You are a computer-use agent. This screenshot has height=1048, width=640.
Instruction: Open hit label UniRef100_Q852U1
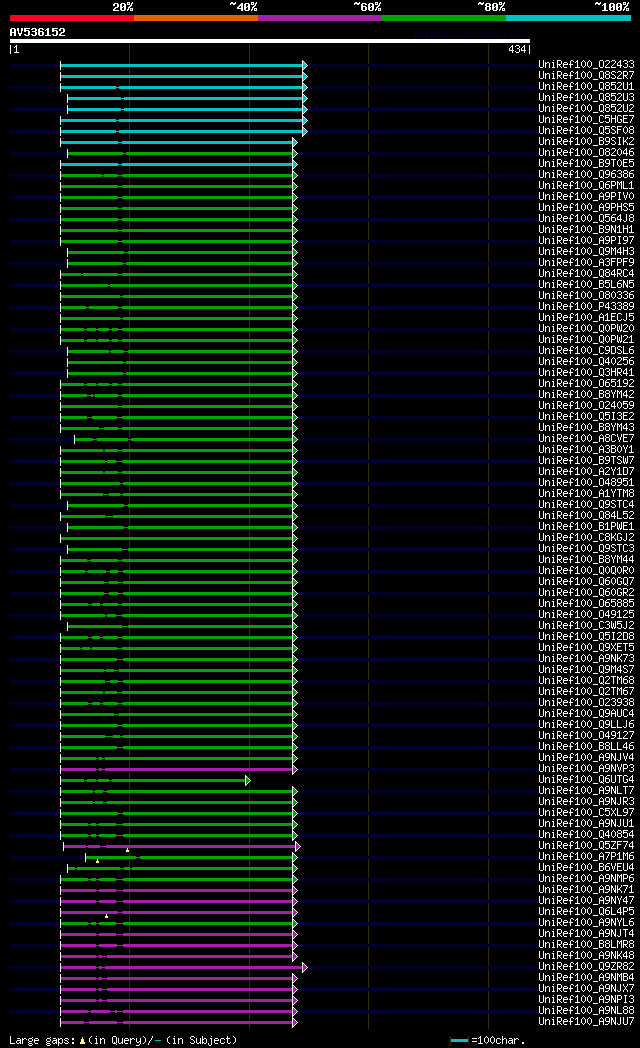point(586,87)
